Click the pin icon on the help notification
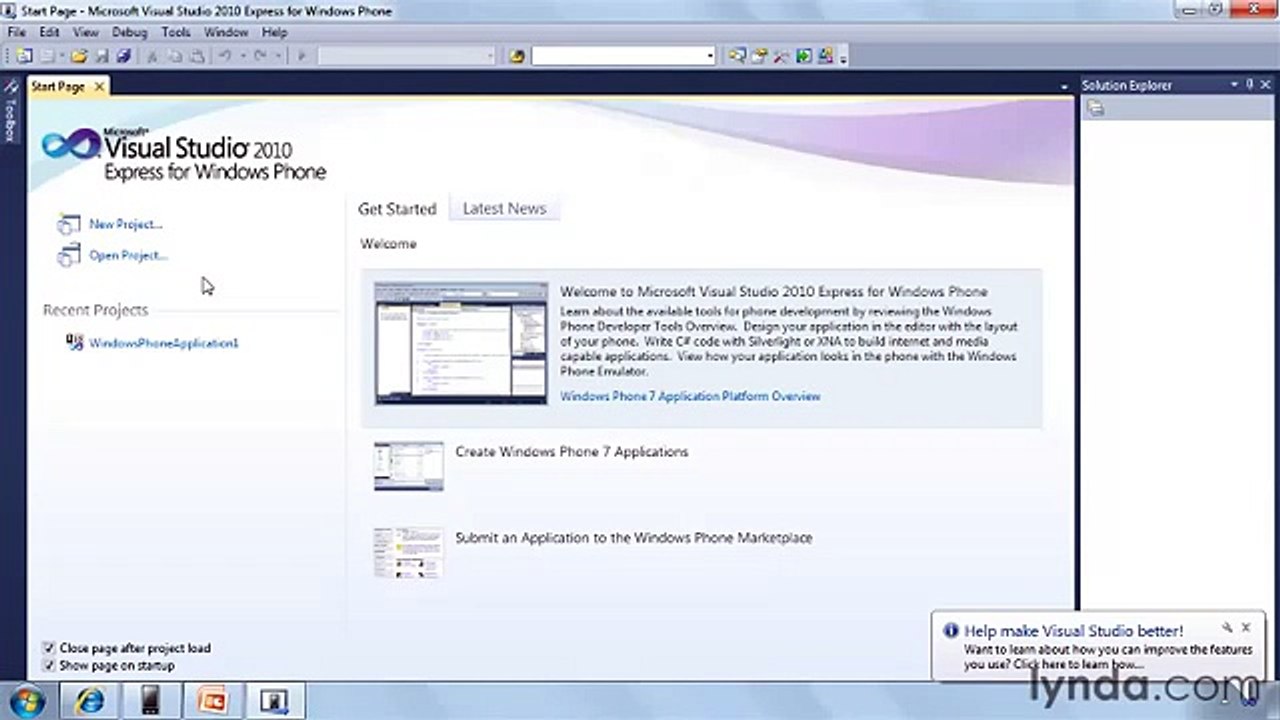1280x720 pixels. (1227, 628)
